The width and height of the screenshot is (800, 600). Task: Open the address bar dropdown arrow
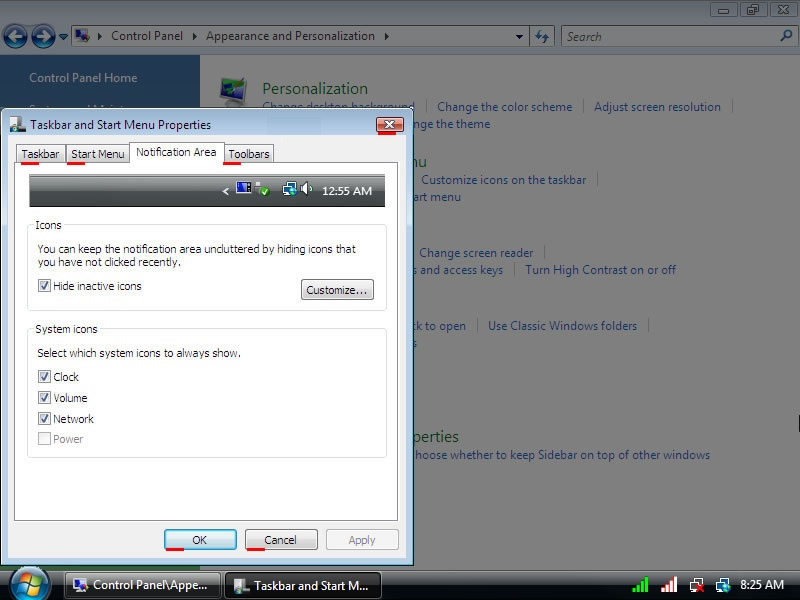[519, 37]
